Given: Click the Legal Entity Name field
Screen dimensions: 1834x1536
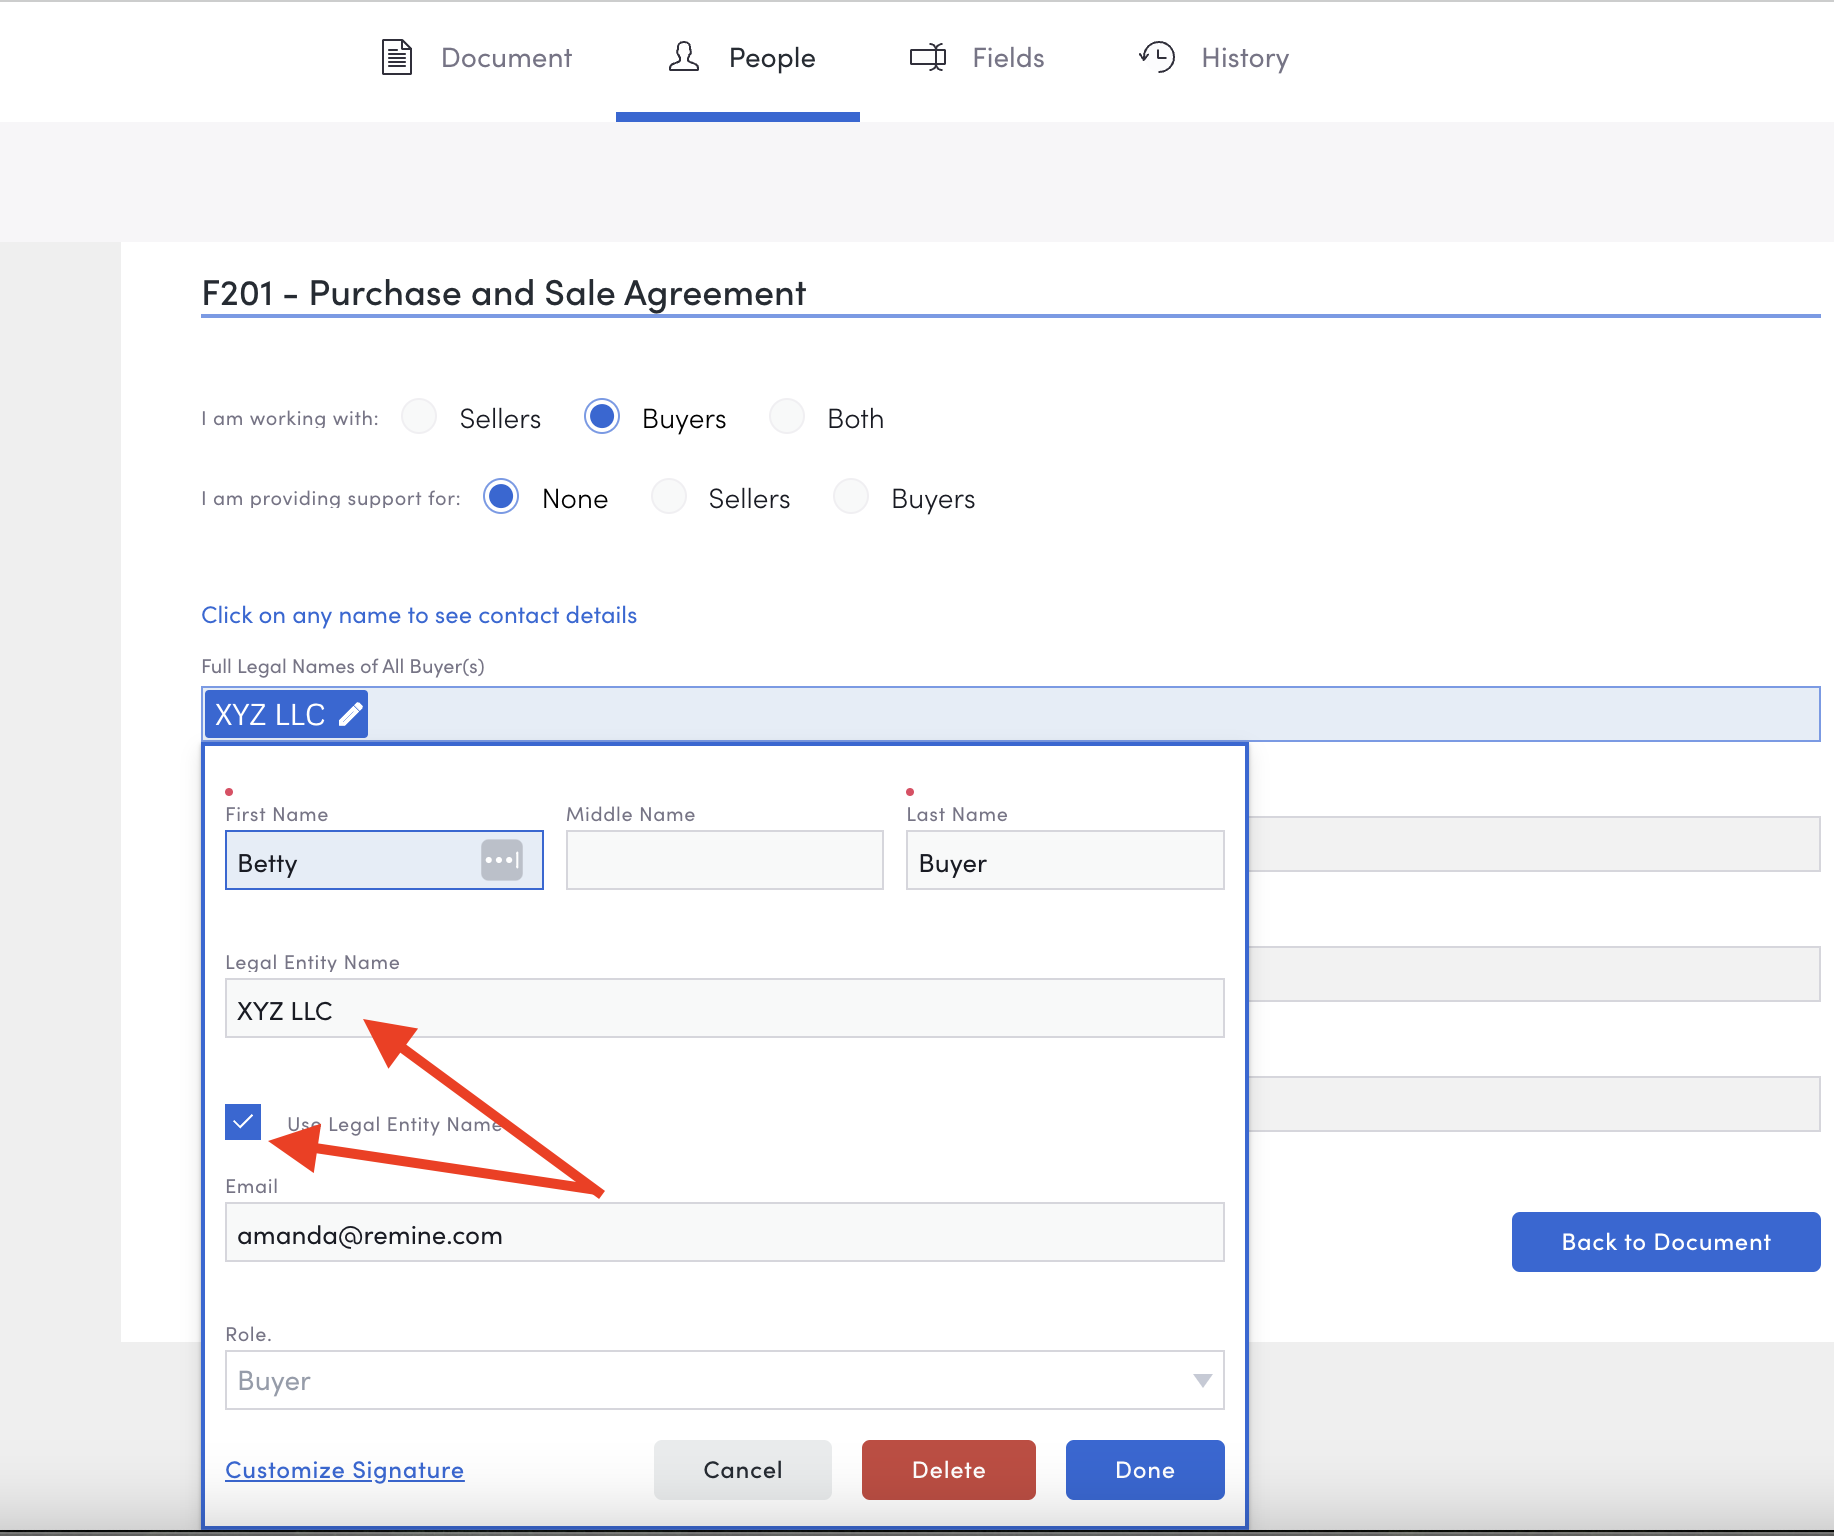Looking at the screenshot, I should (725, 1008).
